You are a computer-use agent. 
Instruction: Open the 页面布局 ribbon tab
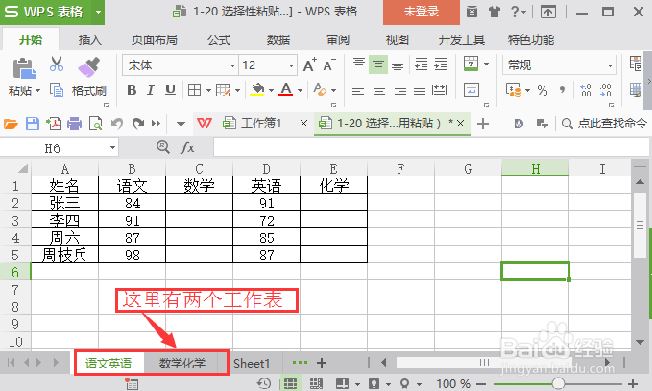point(154,40)
